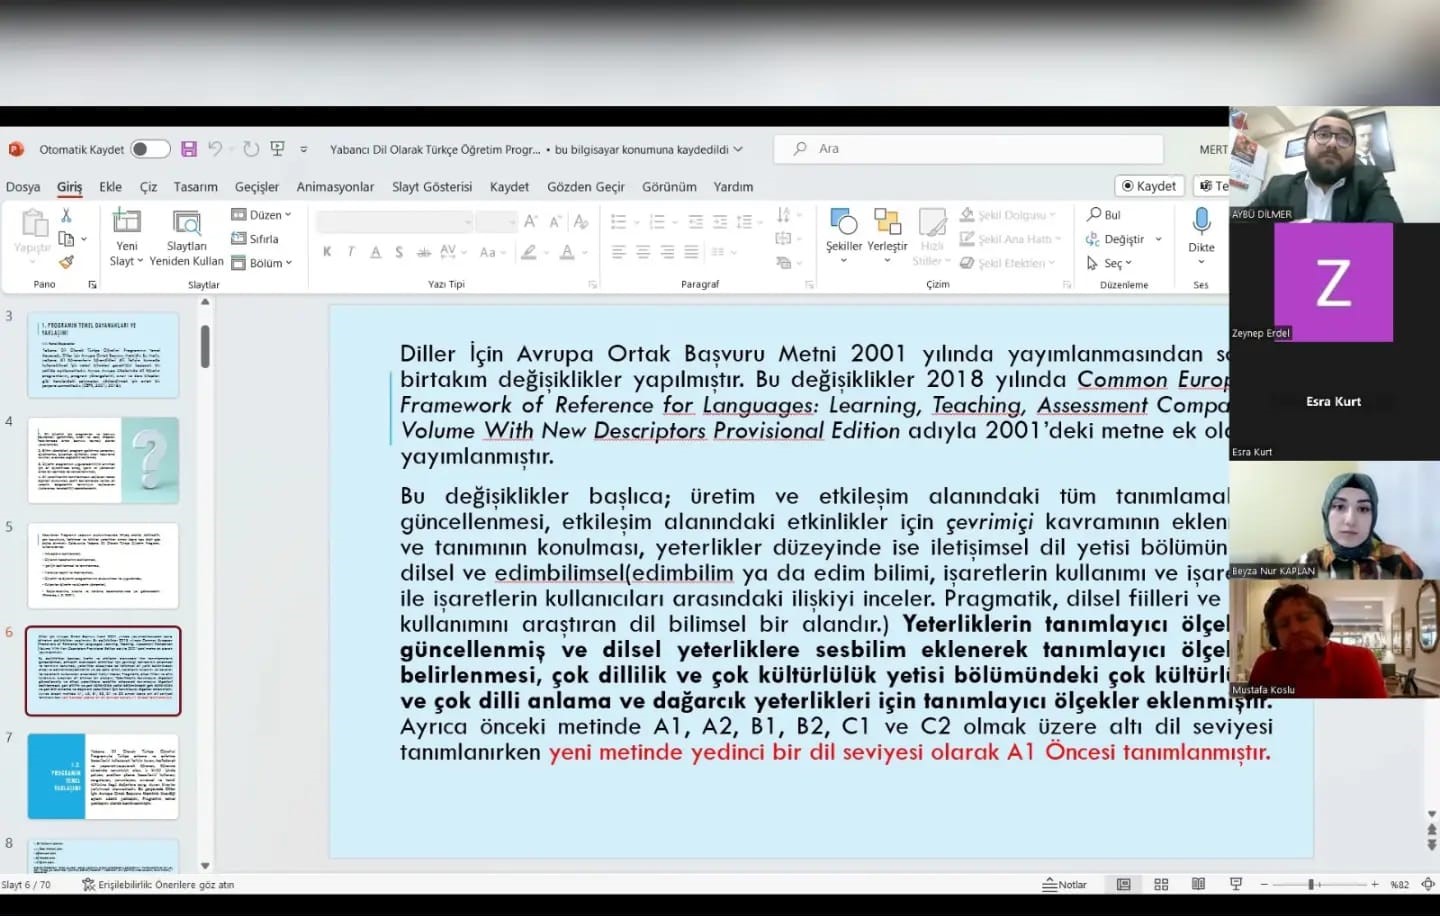Start slideshow from status bar icon
1440x916 pixels.
[x=1236, y=885]
